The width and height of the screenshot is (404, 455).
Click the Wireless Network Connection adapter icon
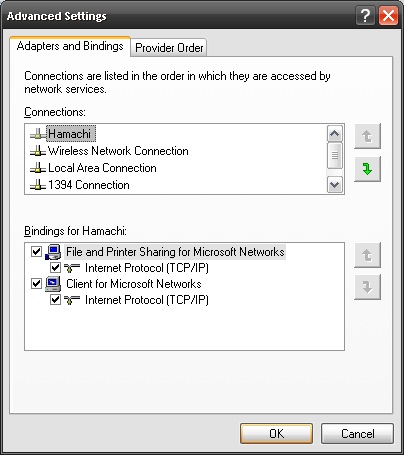(38, 151)
